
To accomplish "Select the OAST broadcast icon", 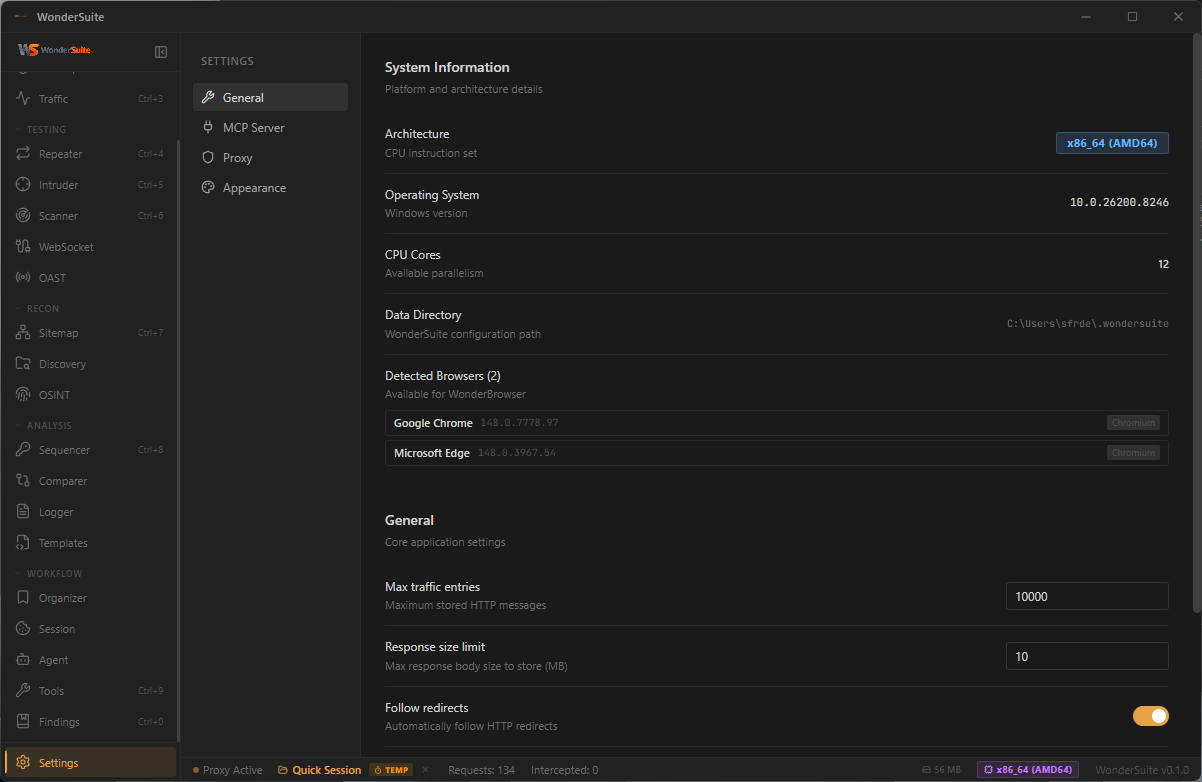I will (x=23, y=278).
